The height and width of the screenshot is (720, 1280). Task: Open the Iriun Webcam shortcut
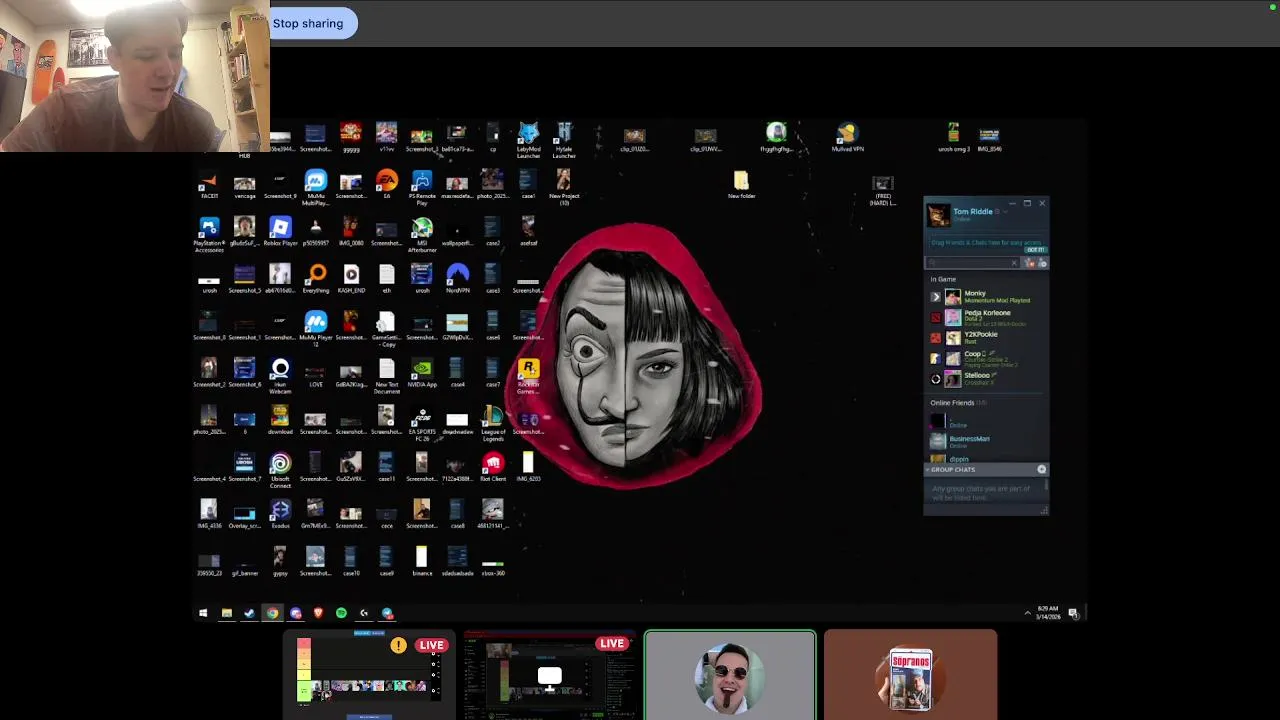coord(280,376)
